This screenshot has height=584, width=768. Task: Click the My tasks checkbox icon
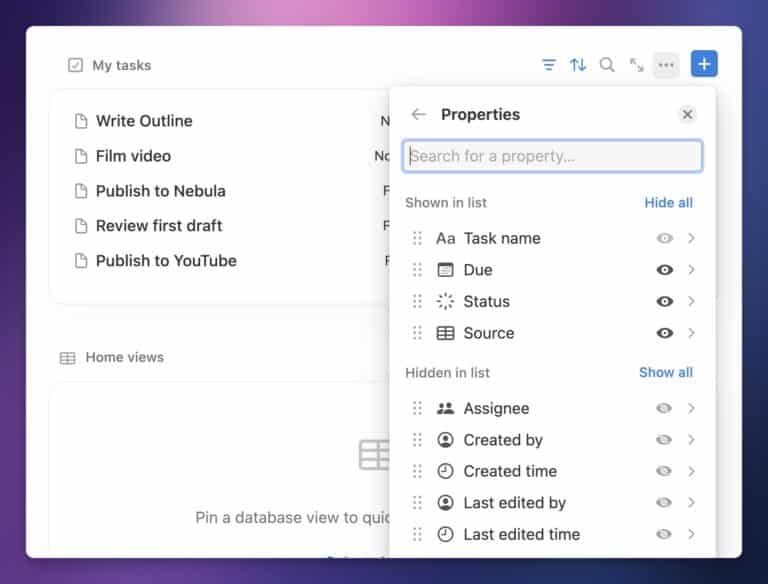click(75, 65)
